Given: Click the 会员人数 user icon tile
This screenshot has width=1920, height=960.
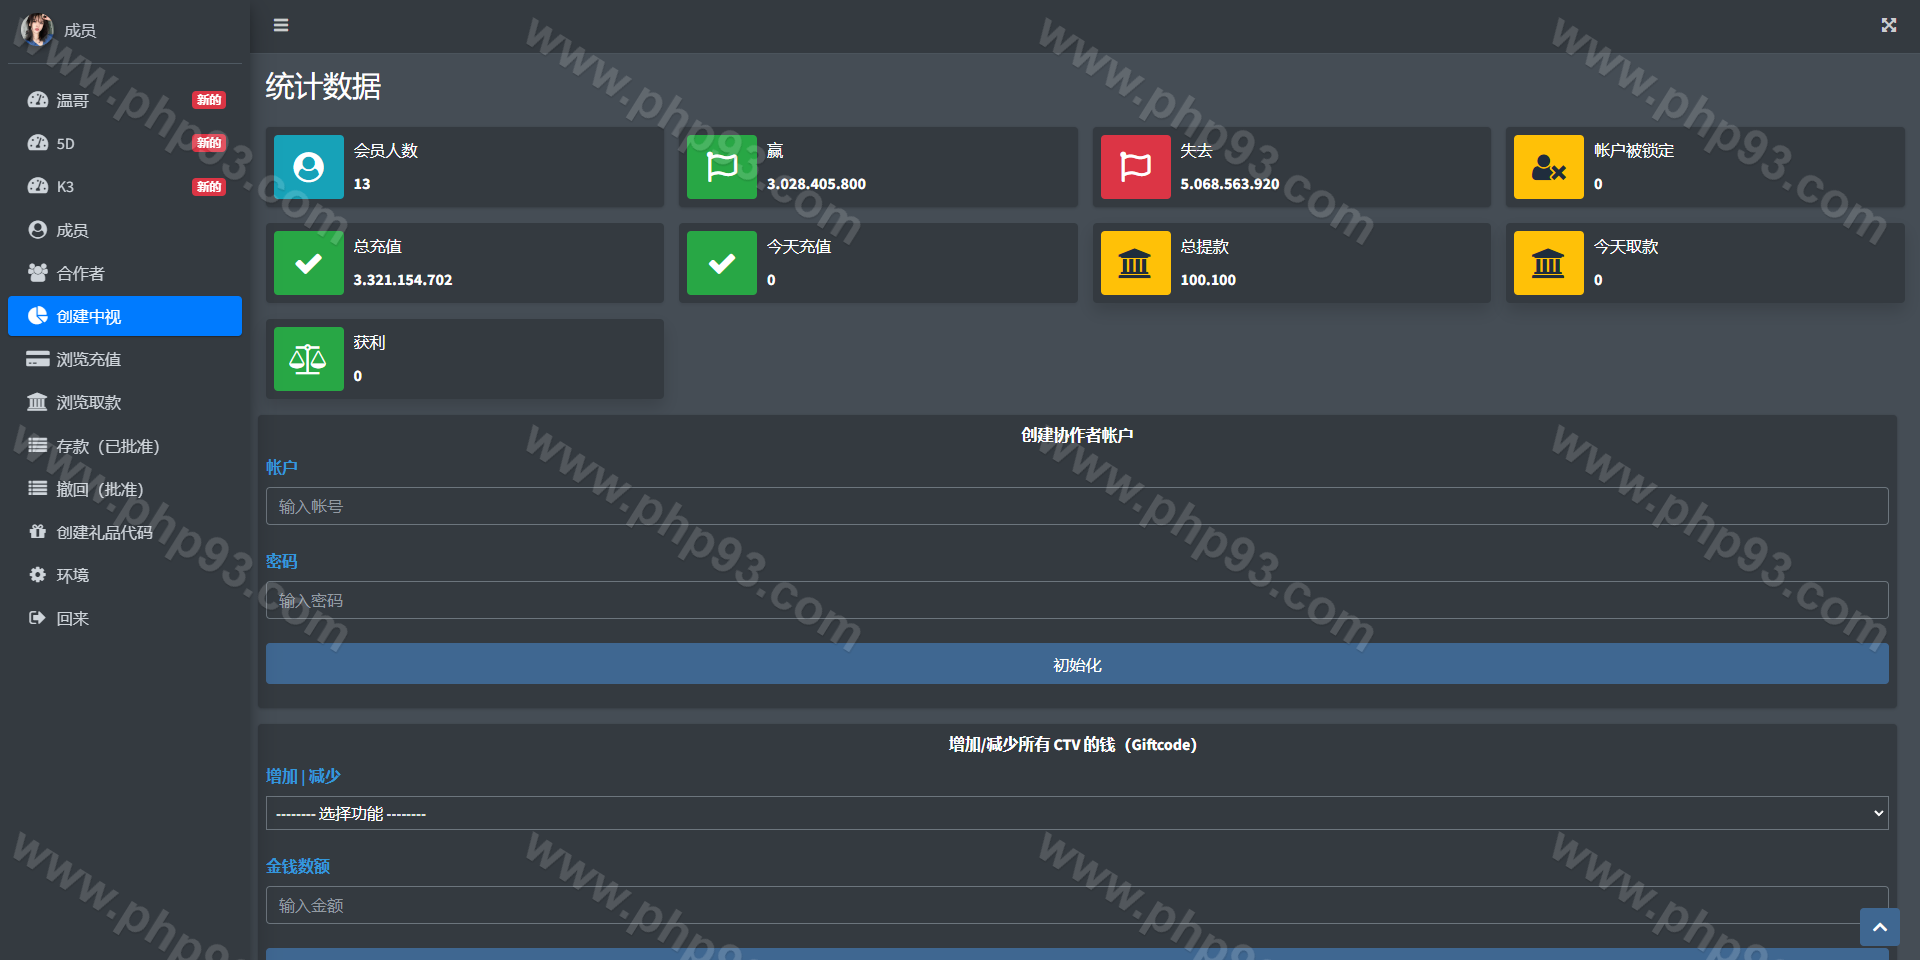Looking at the screenshot, I should coord(309,167).
